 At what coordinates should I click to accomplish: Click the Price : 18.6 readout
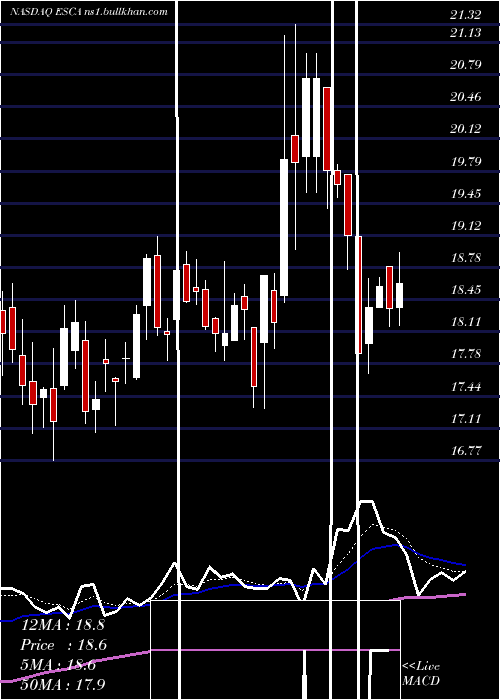tap(64, 645)
